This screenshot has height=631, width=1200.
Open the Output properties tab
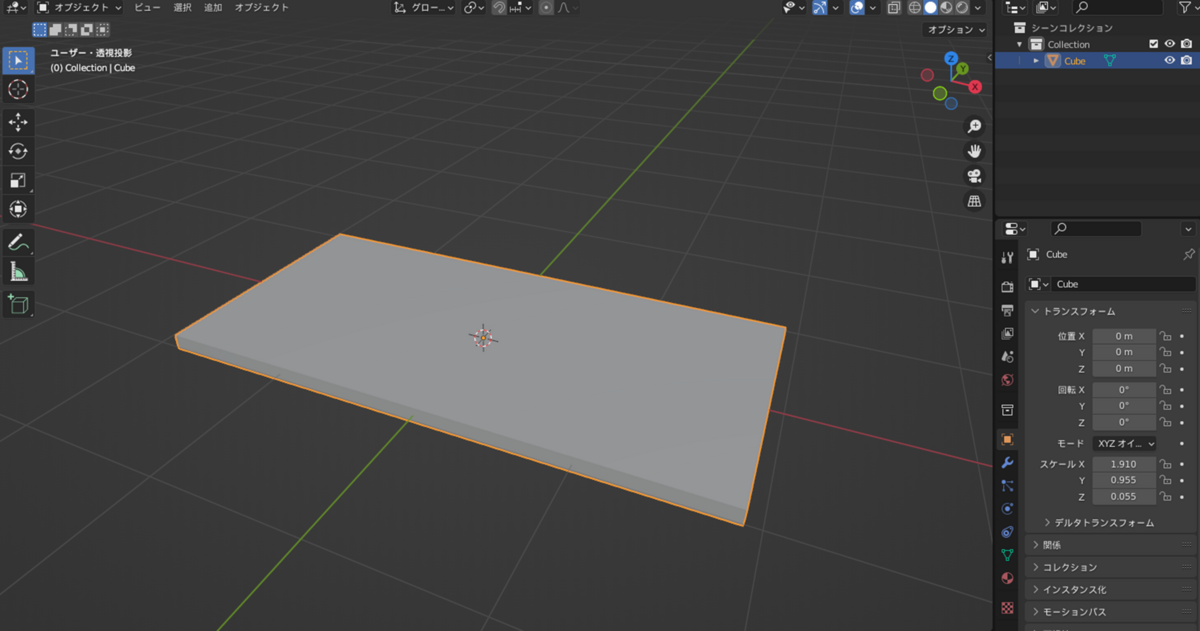tap(1007, 310)
